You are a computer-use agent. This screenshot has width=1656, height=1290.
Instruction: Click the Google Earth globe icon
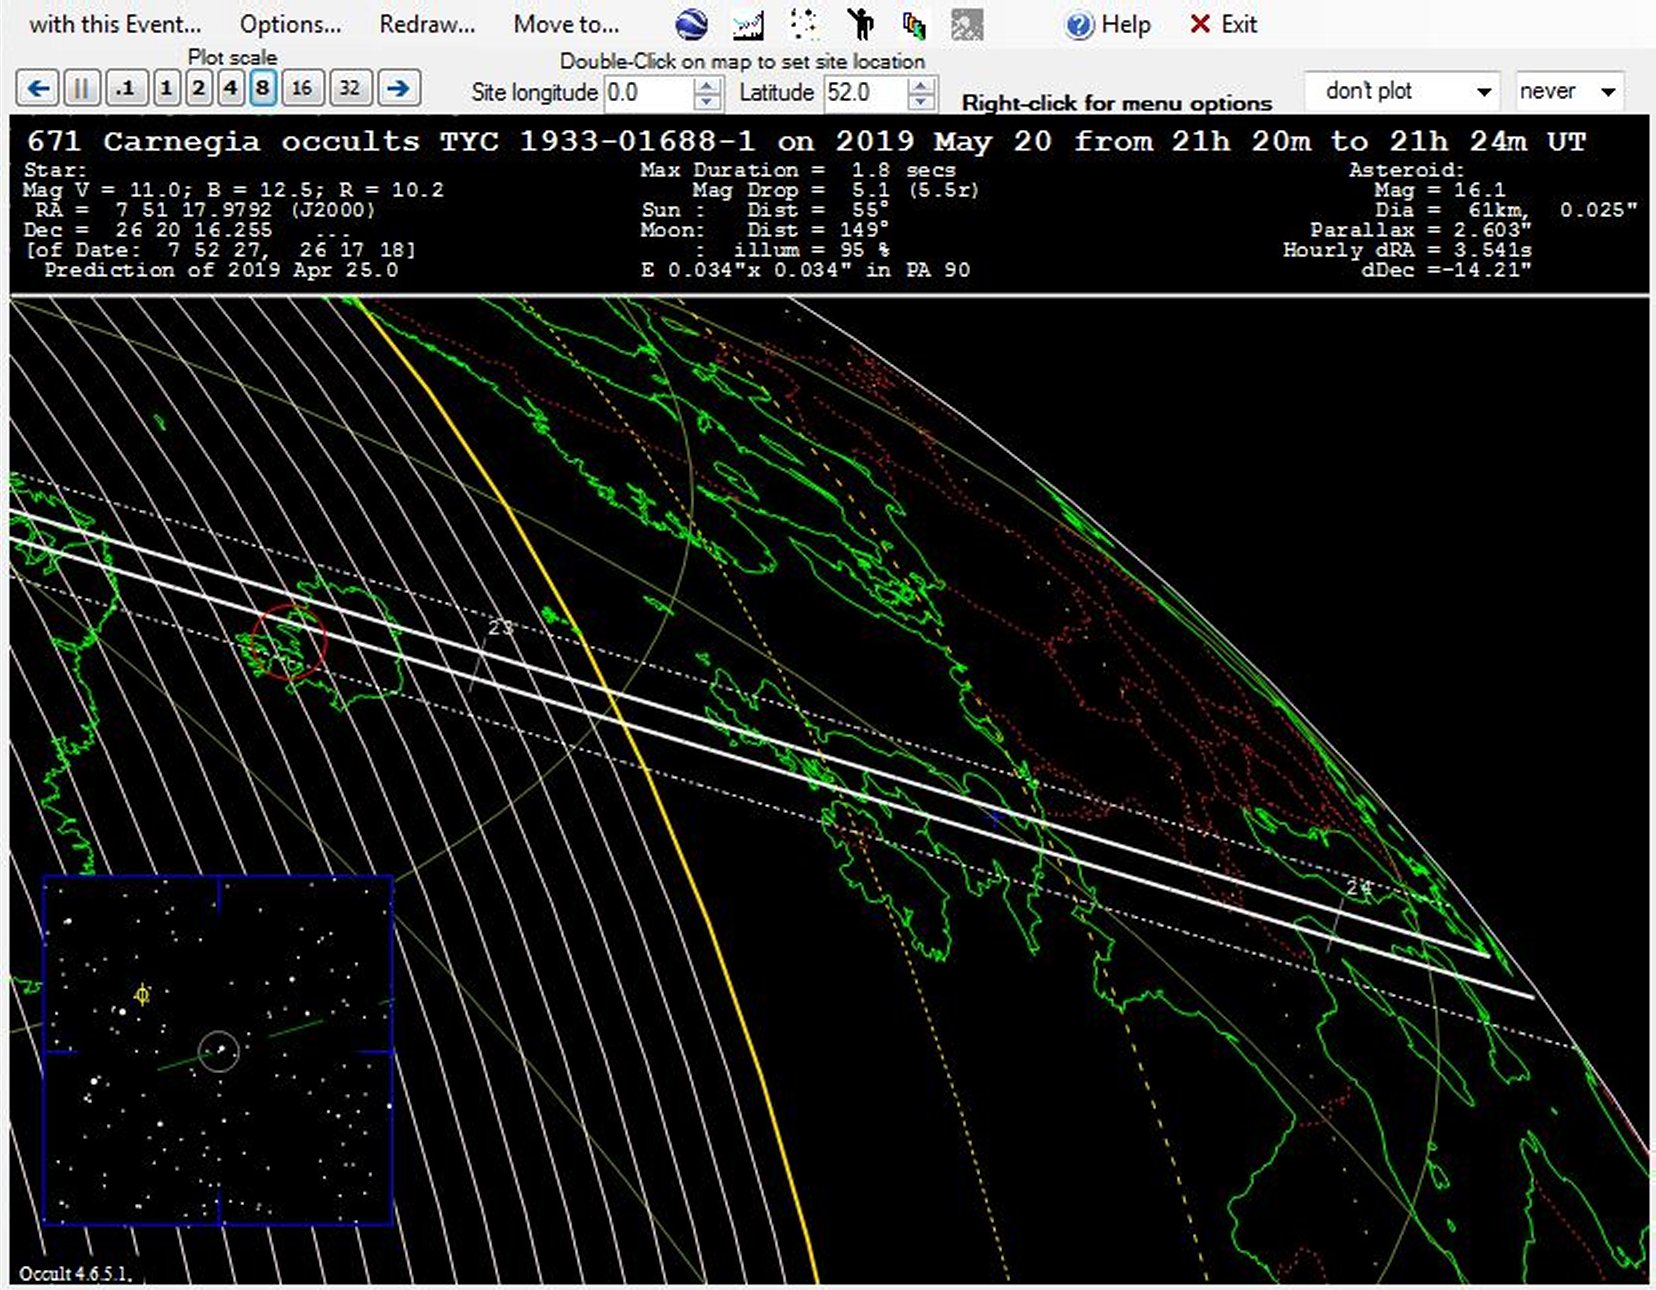click(691, 24)
